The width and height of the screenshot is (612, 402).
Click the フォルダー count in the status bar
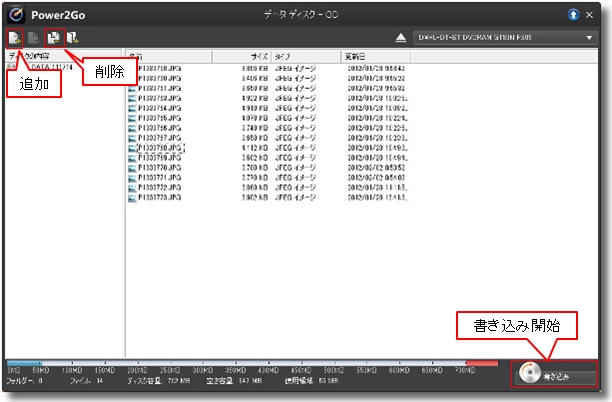24,381
